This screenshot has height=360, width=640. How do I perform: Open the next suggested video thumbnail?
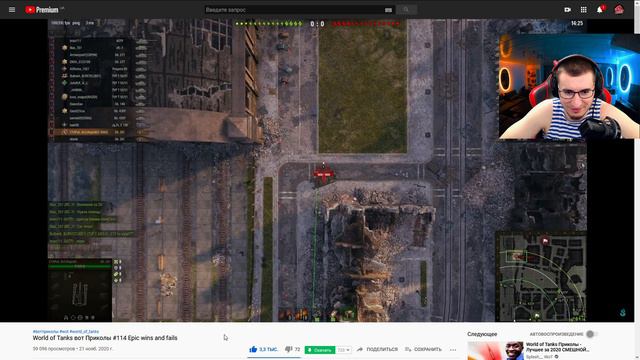click(496, 351)
